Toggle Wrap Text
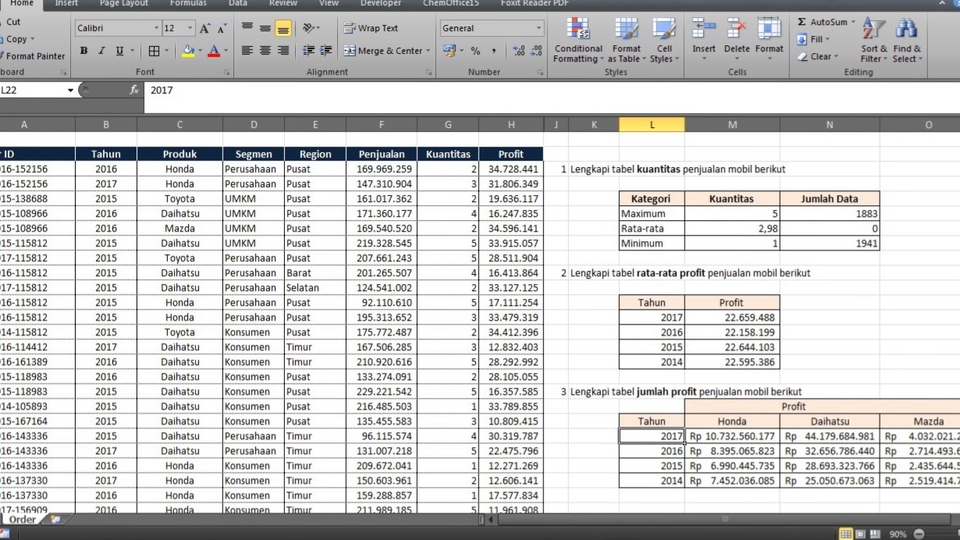This screenshot has width=960, height=540. pos(371,28)
